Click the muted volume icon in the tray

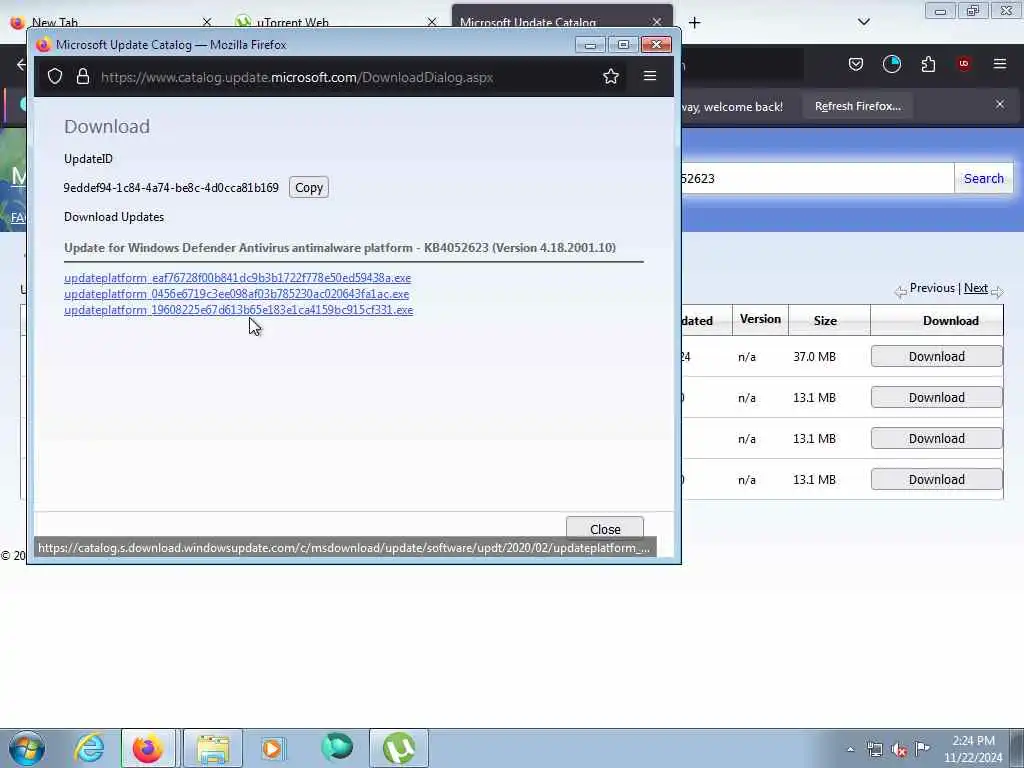(x=899, y=750)
